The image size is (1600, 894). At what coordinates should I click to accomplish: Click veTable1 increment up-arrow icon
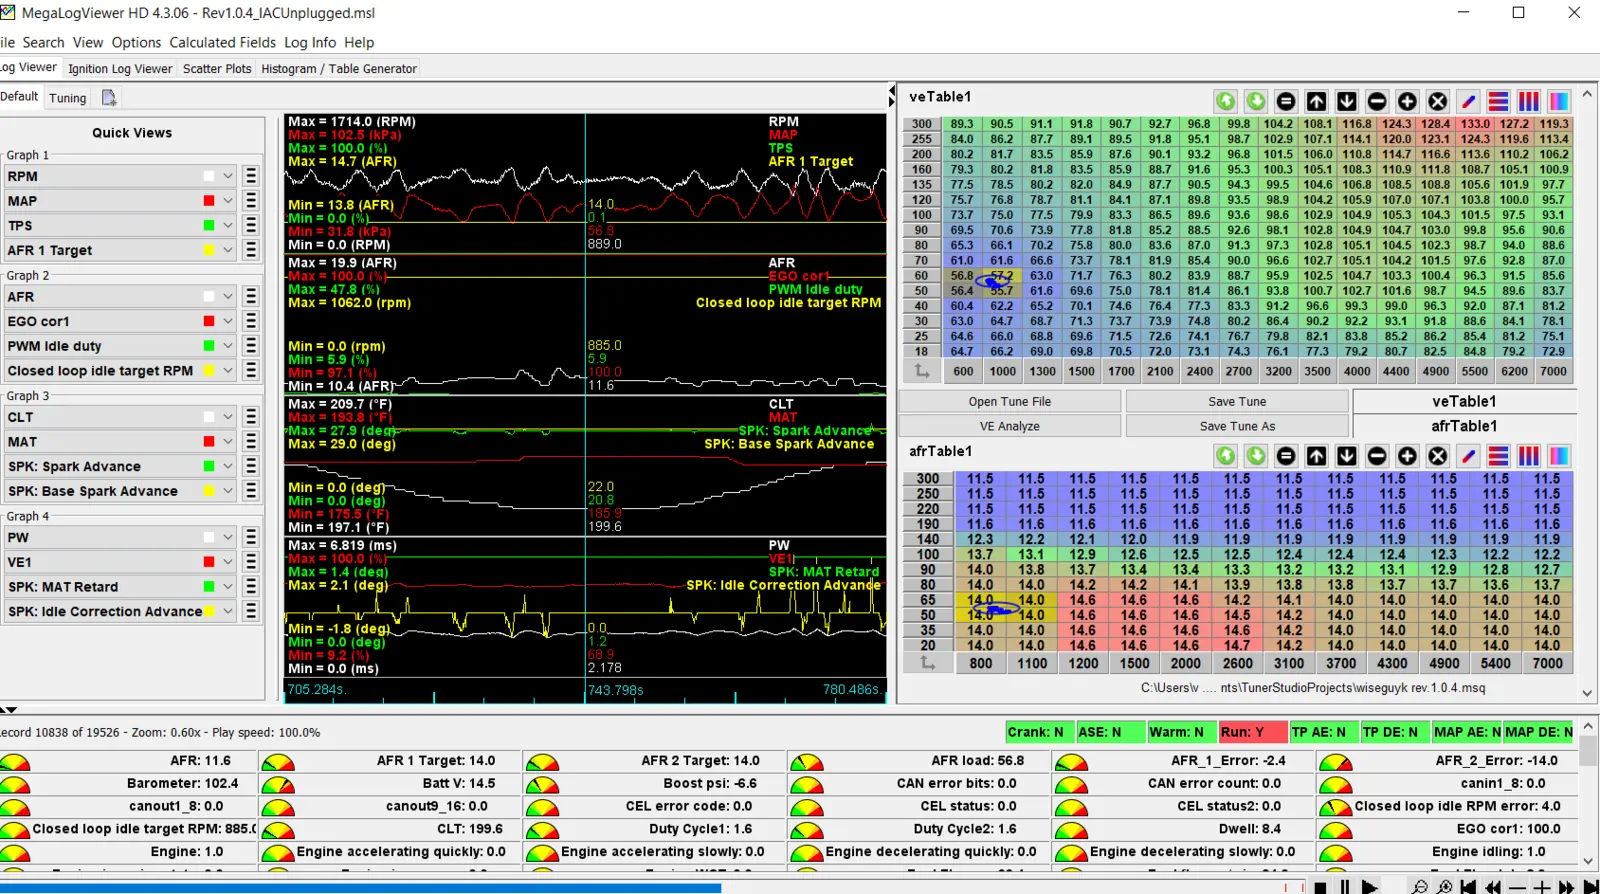pos(1317,101)
